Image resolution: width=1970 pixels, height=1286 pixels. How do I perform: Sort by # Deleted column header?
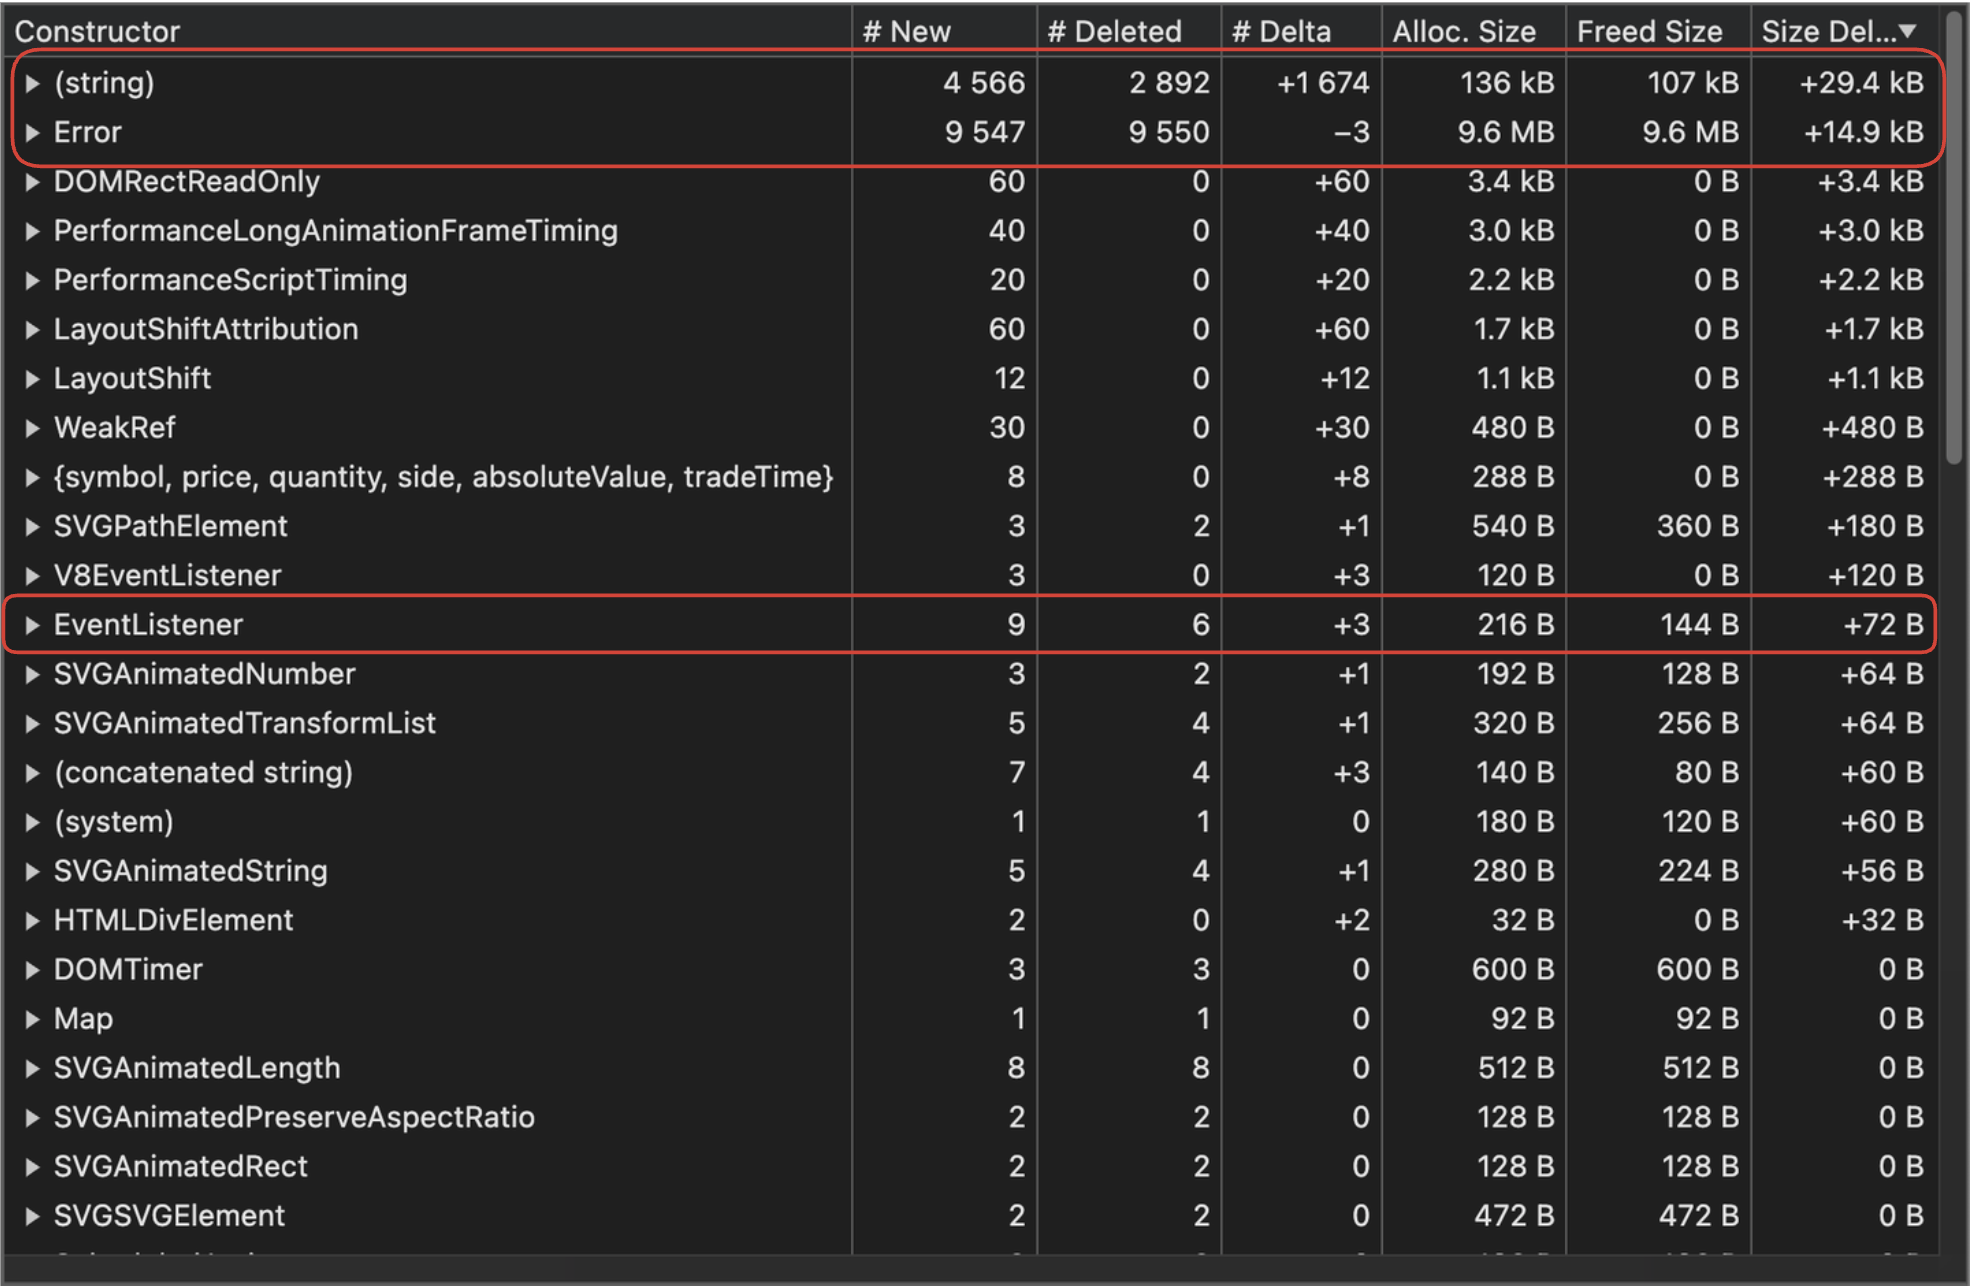click(1114, 31)
